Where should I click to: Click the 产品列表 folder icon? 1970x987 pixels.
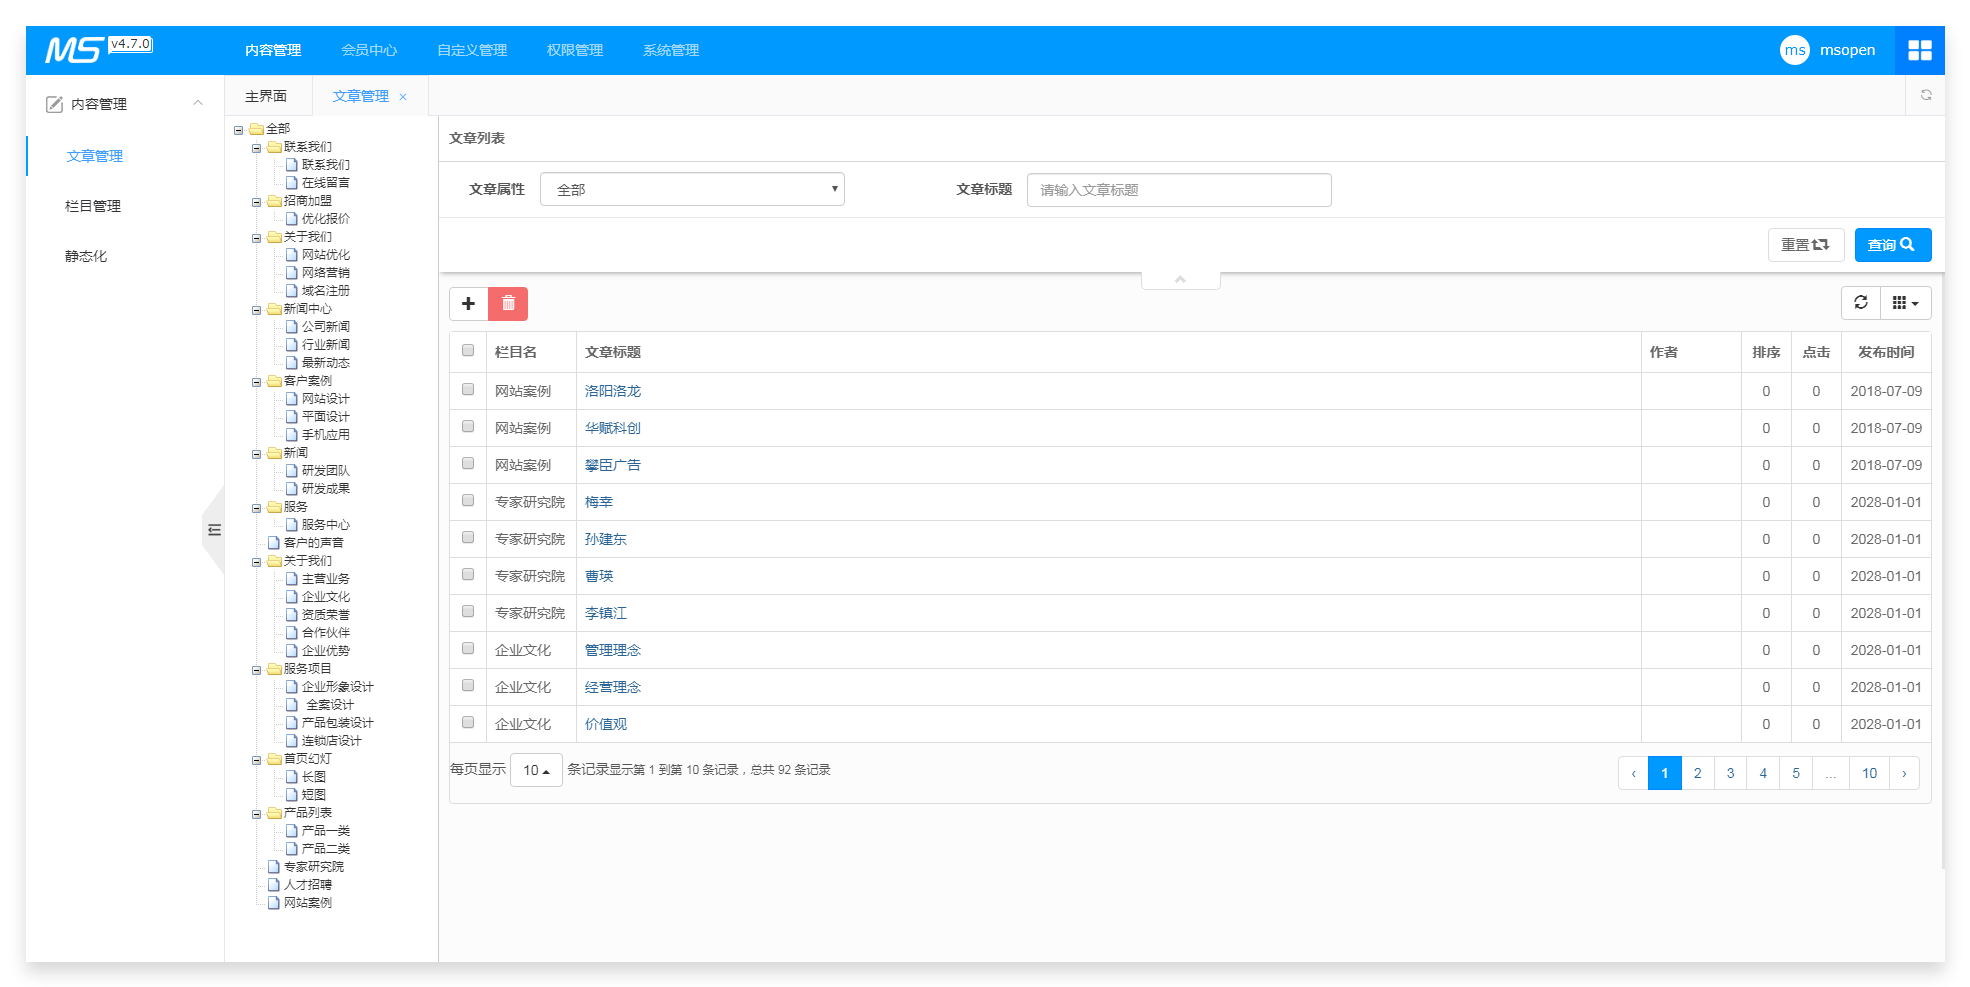coord(275,813)
